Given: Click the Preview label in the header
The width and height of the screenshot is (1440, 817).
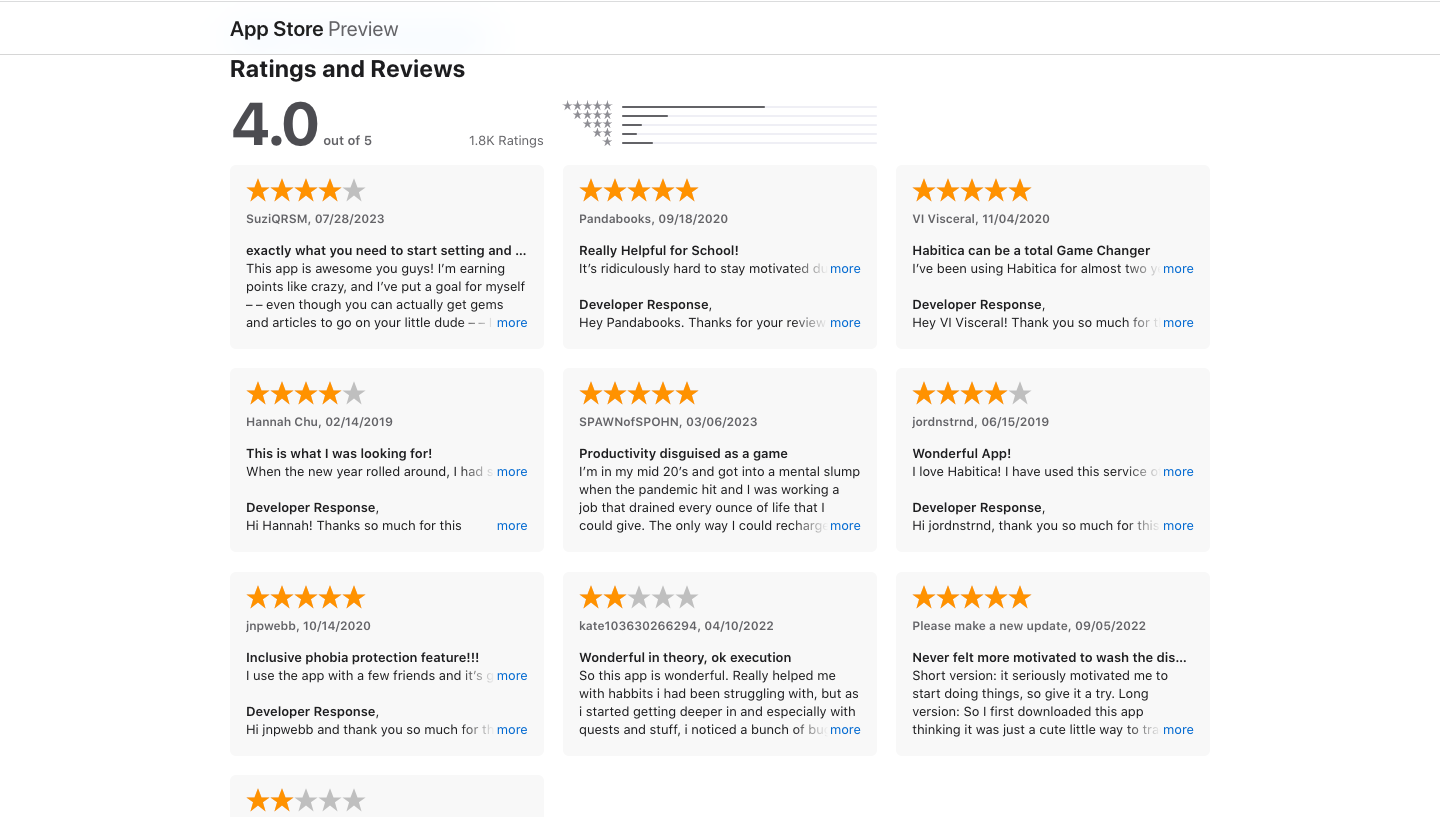Looking at the screenshot, I should (x=363, y=28).
